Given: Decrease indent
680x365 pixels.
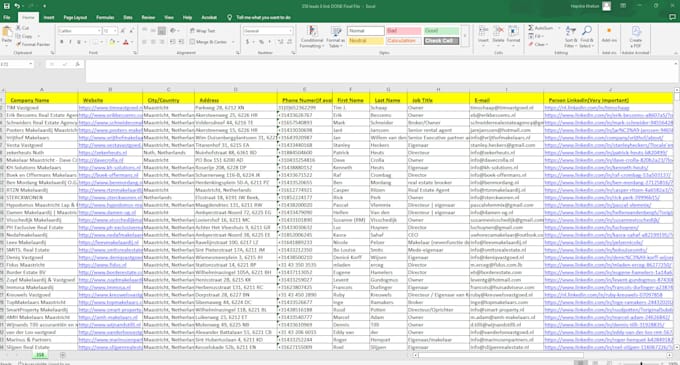Looking at the screenshot, I should 172,42.
